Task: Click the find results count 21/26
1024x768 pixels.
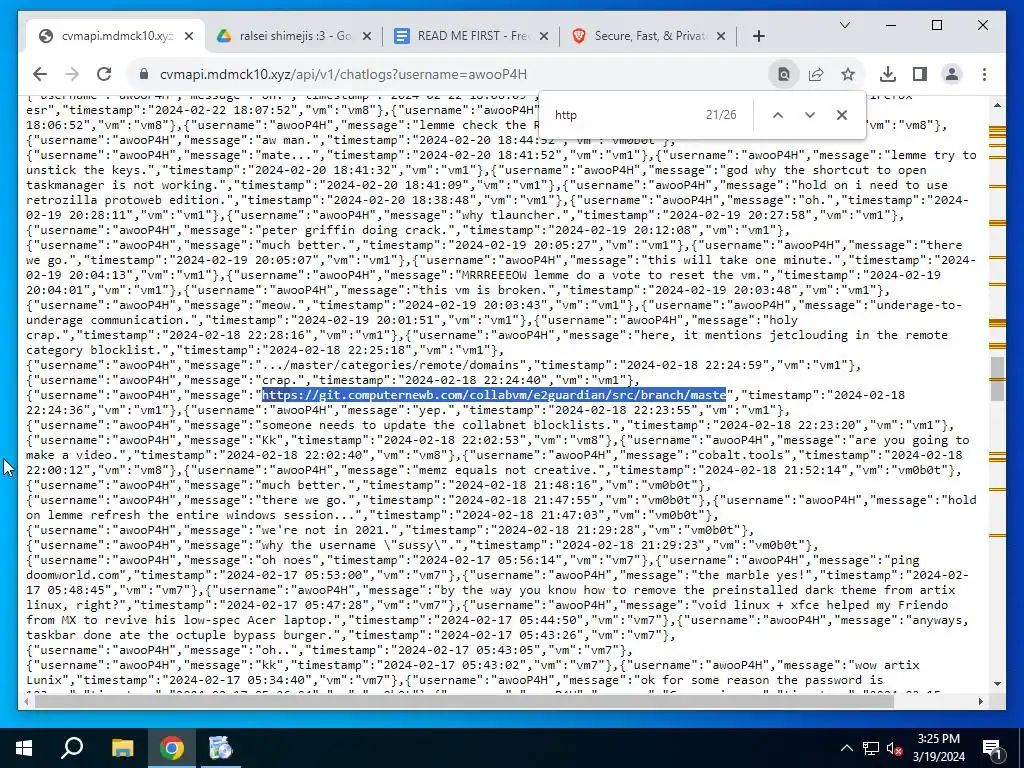Action: (x=721, y=115)
